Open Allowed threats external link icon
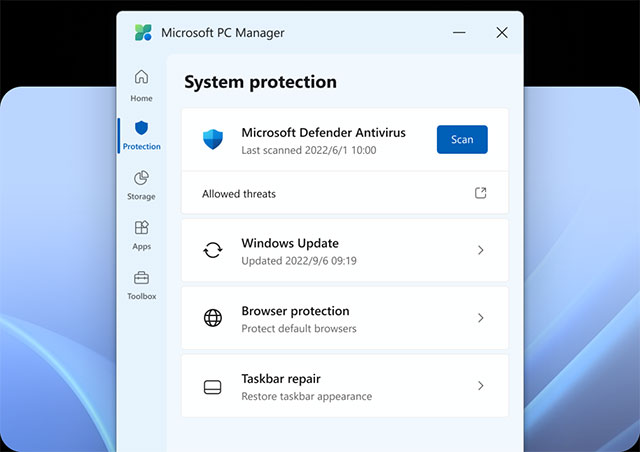The width and height of the screenshot is (640, 452). tap(480, 193)
